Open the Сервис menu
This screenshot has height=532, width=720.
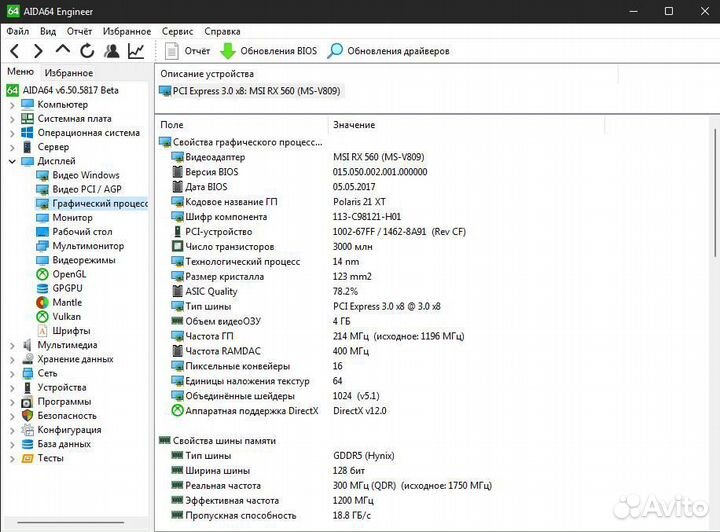(x=178, y=31)
